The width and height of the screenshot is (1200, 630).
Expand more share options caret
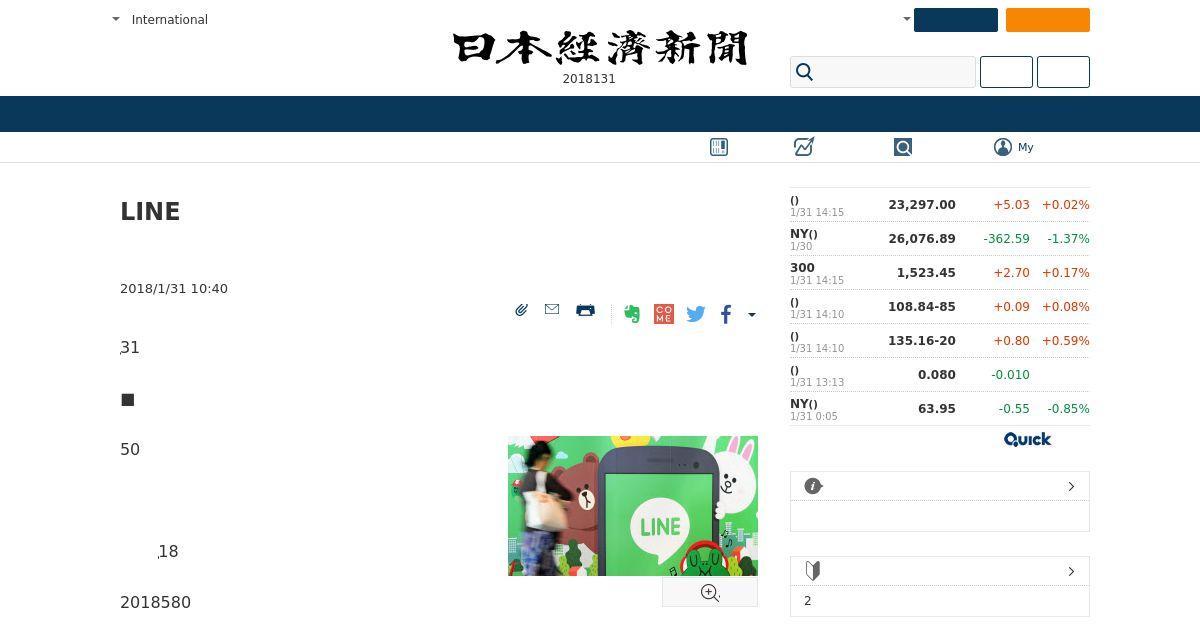(752, 315)
